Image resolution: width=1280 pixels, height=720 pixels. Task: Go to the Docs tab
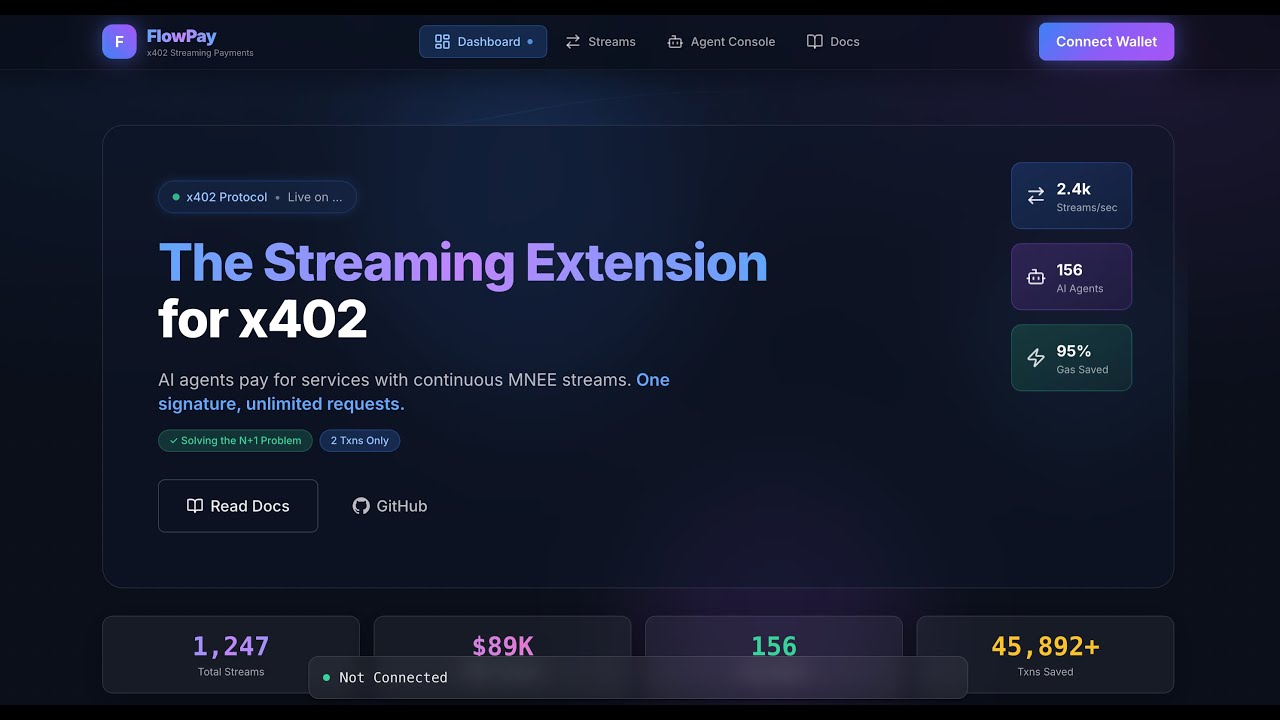(x=833, y=42)
